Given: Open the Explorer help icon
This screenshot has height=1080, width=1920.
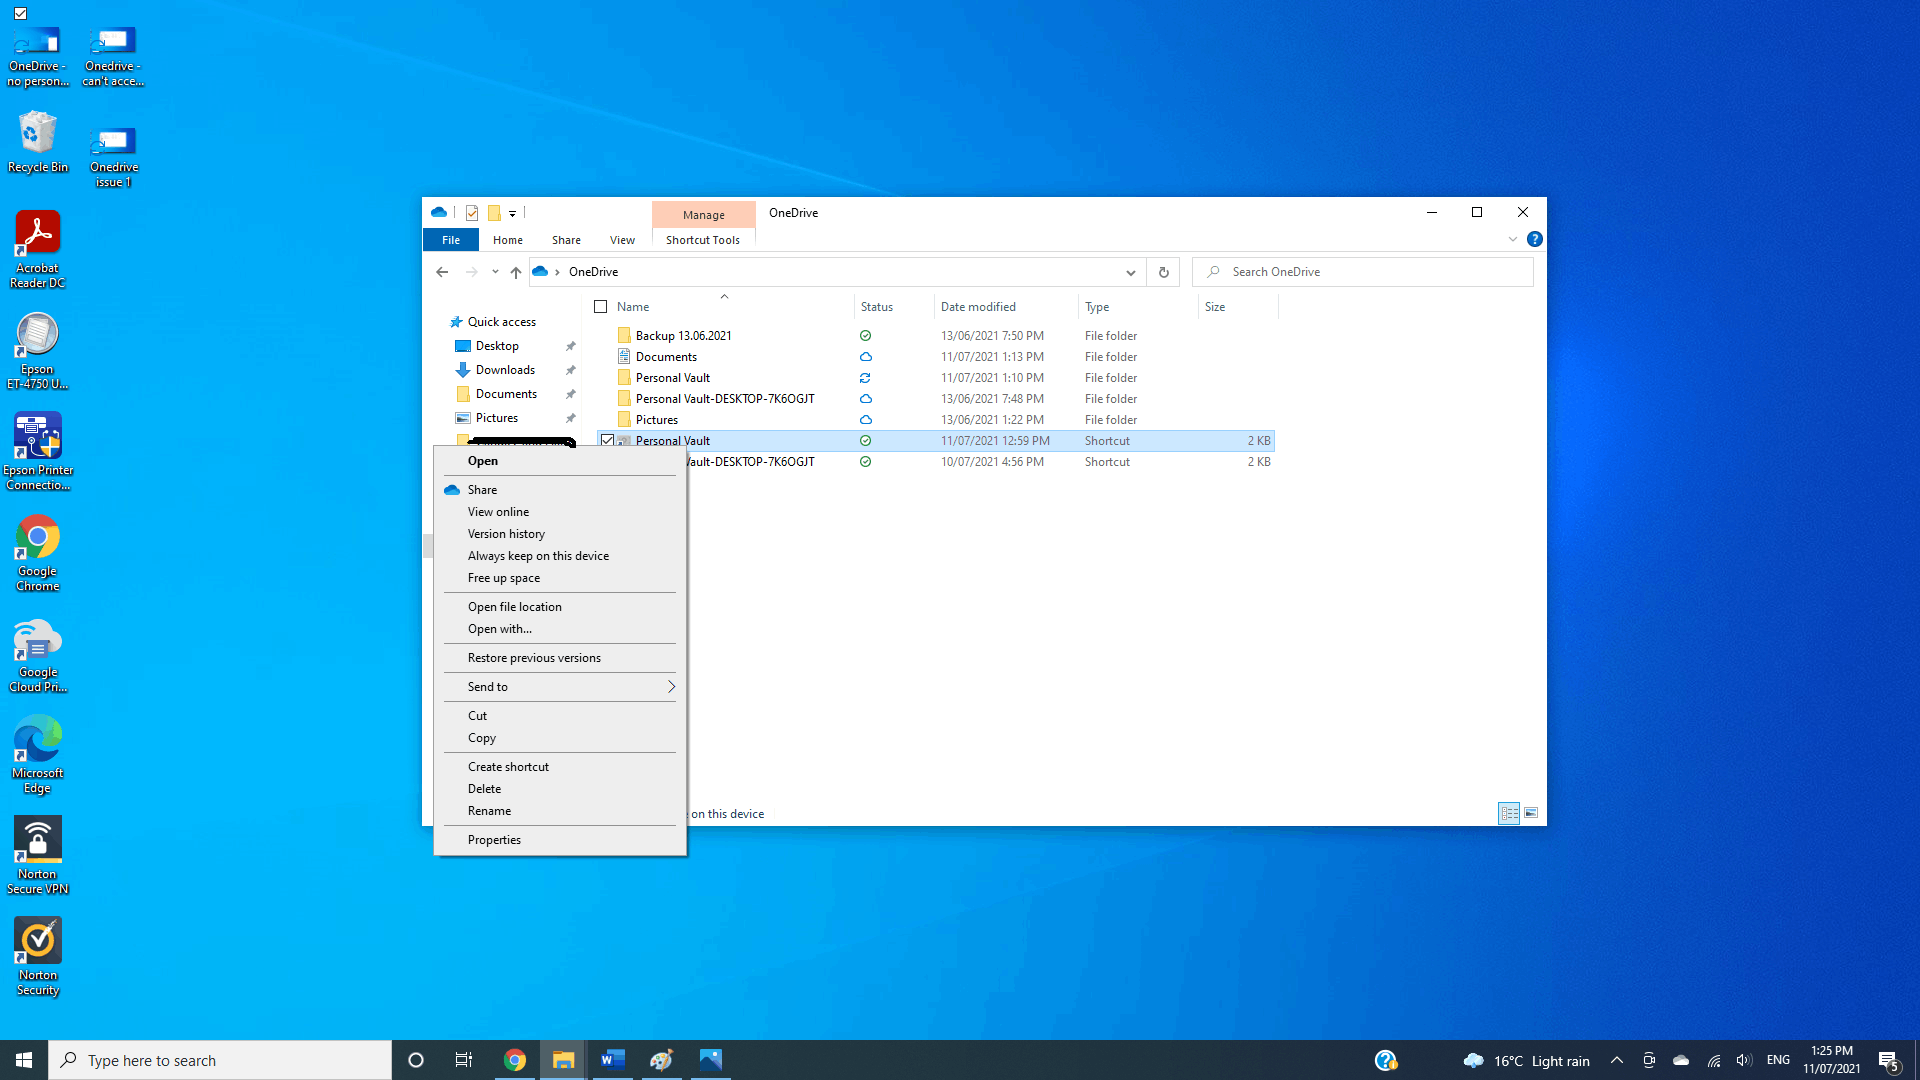Looking at the screenshot, I should (1534, 240).
